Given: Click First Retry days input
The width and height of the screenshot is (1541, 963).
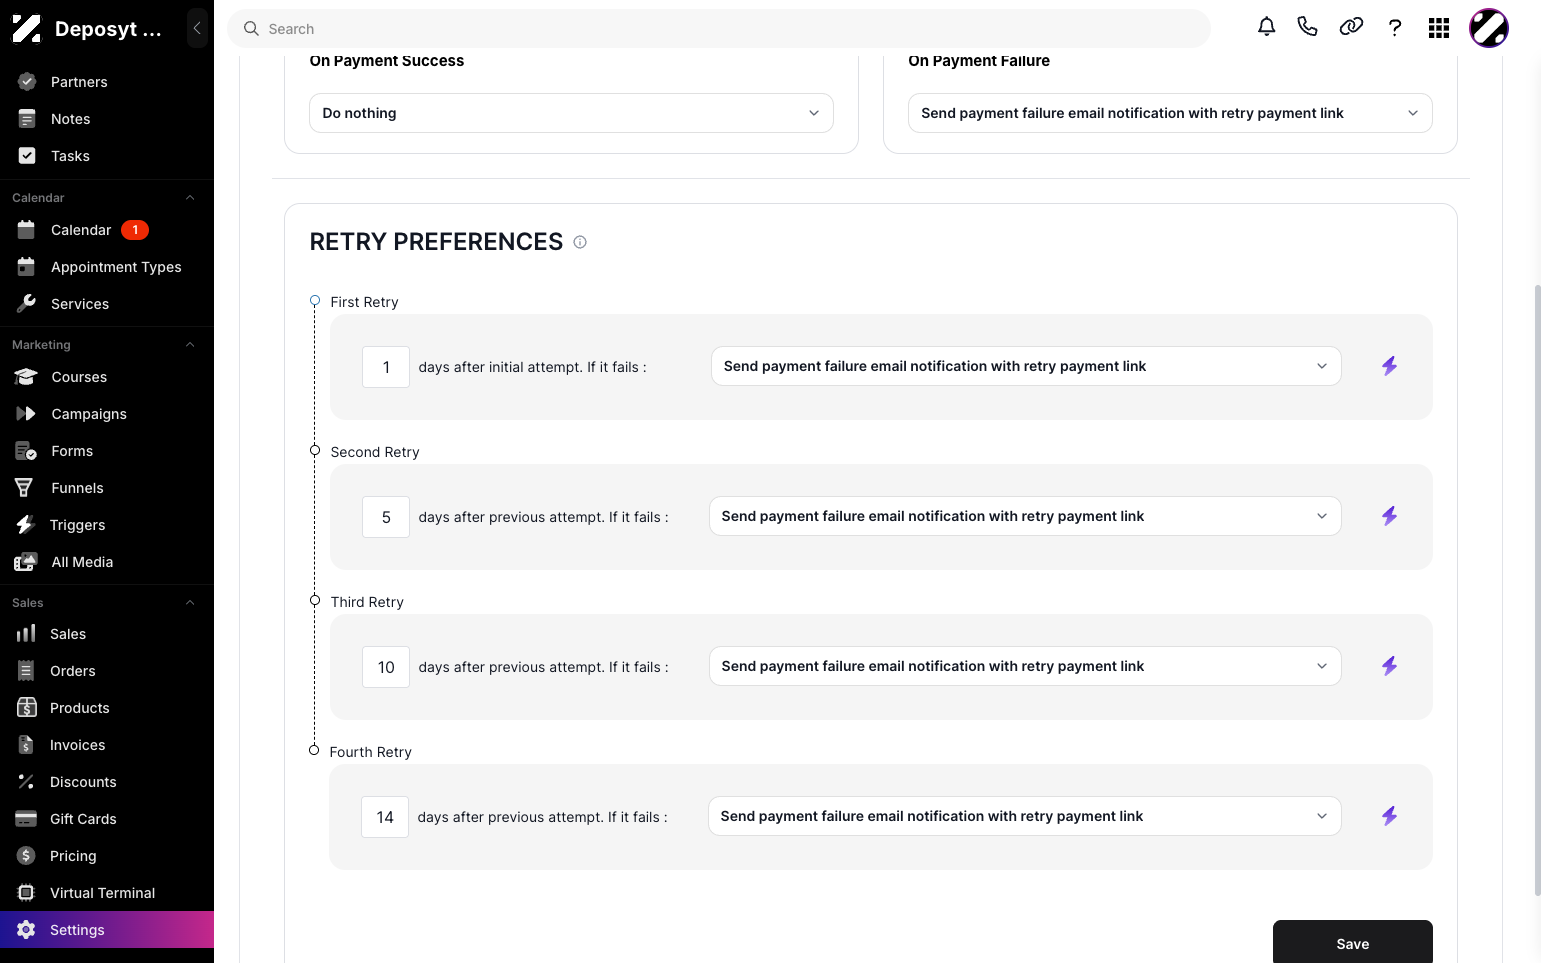Looking at the screenshot, I should pos(386,367).
